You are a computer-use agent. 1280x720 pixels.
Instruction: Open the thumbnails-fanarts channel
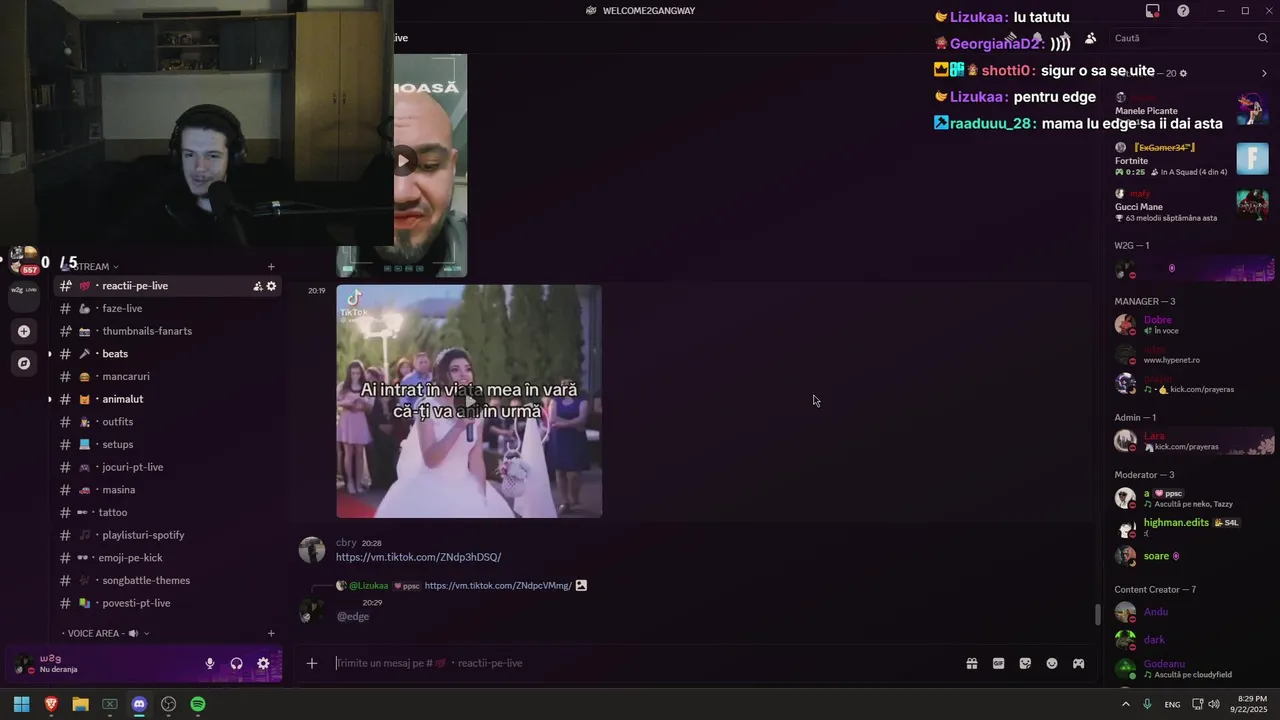click(x=166, y=331)
